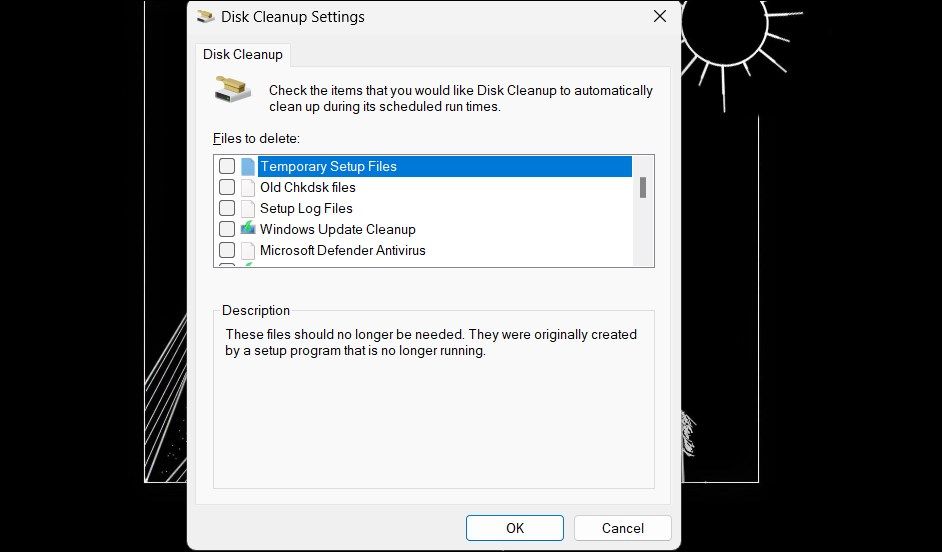Viewport: 942px width, 552px height.
Task: Click the Old Chkdsk files page icon
Action: point(248,187)
